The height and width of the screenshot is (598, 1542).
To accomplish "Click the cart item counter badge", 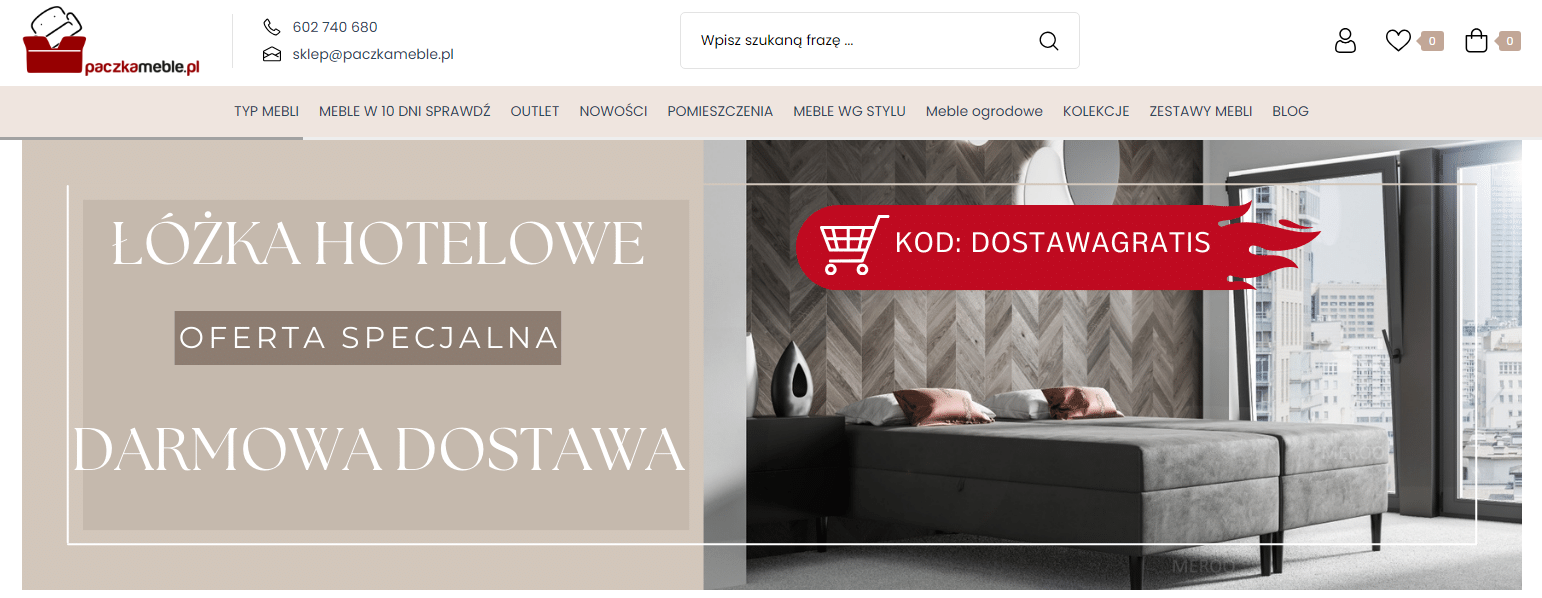I will (x=1509, y=41).
